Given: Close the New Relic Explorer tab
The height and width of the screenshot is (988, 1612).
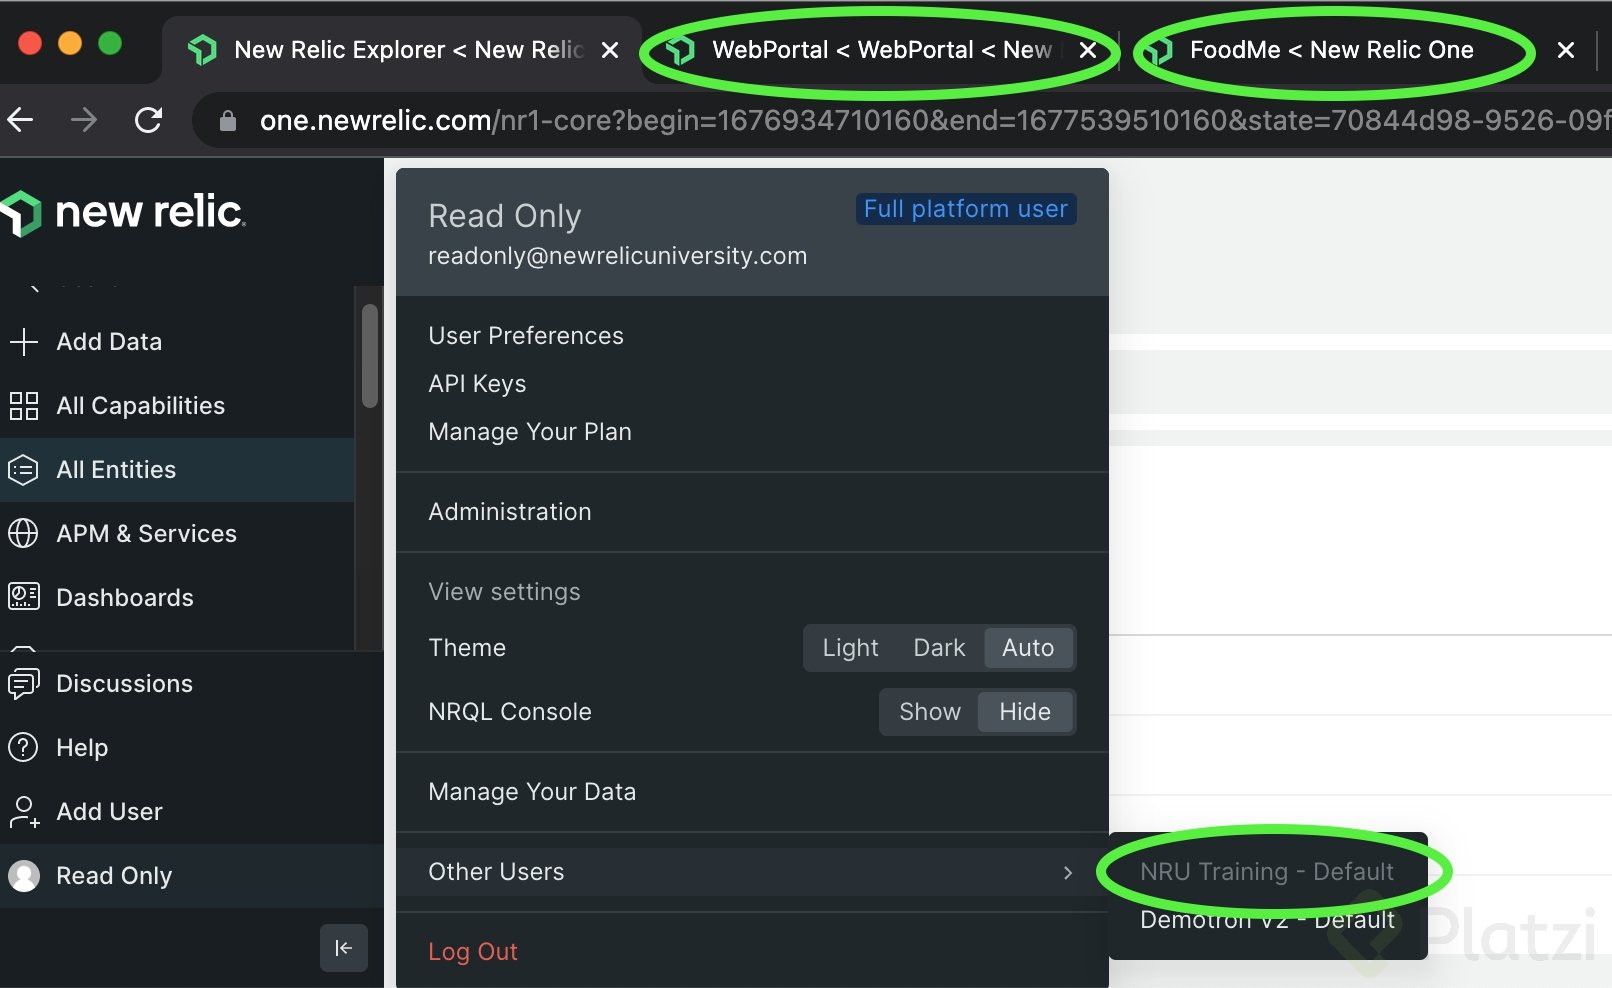Looking at the screenshot, I should pyautogui.click(x=609, y=50).
